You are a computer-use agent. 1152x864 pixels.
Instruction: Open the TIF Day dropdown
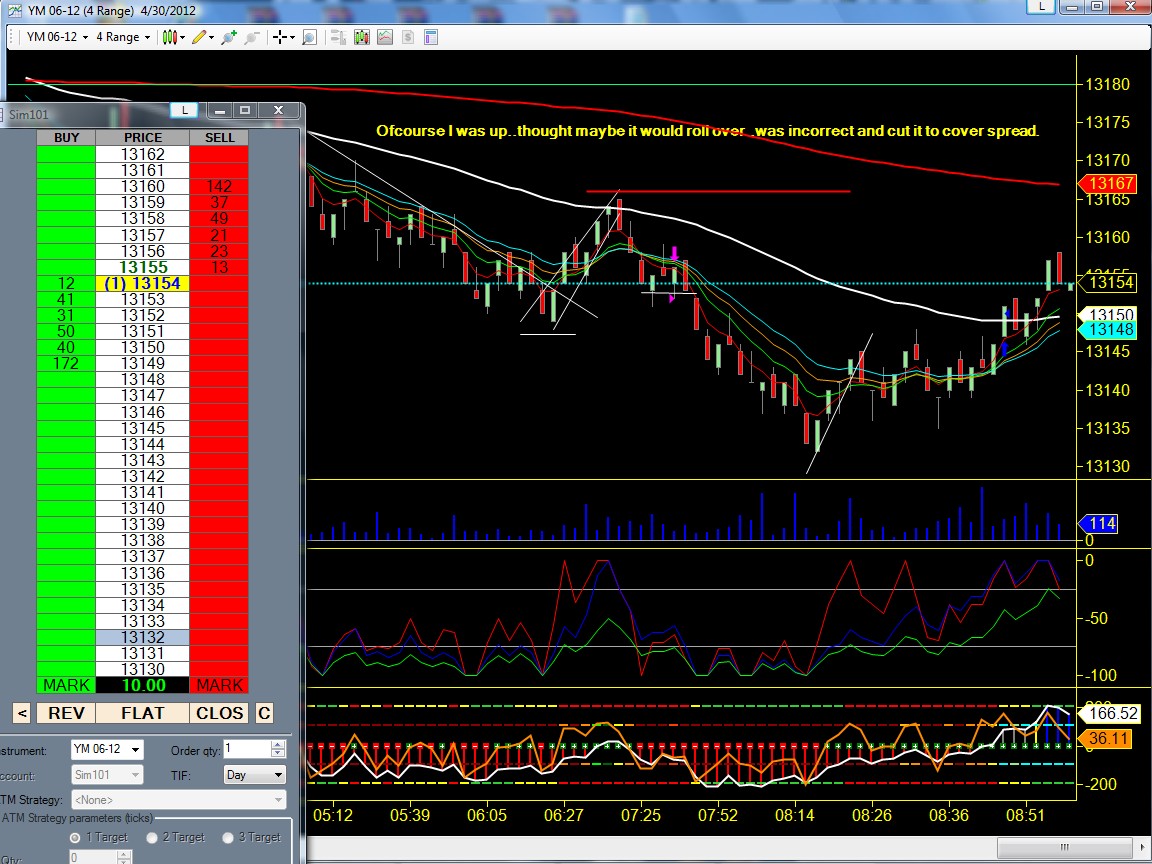coord(254,774)
